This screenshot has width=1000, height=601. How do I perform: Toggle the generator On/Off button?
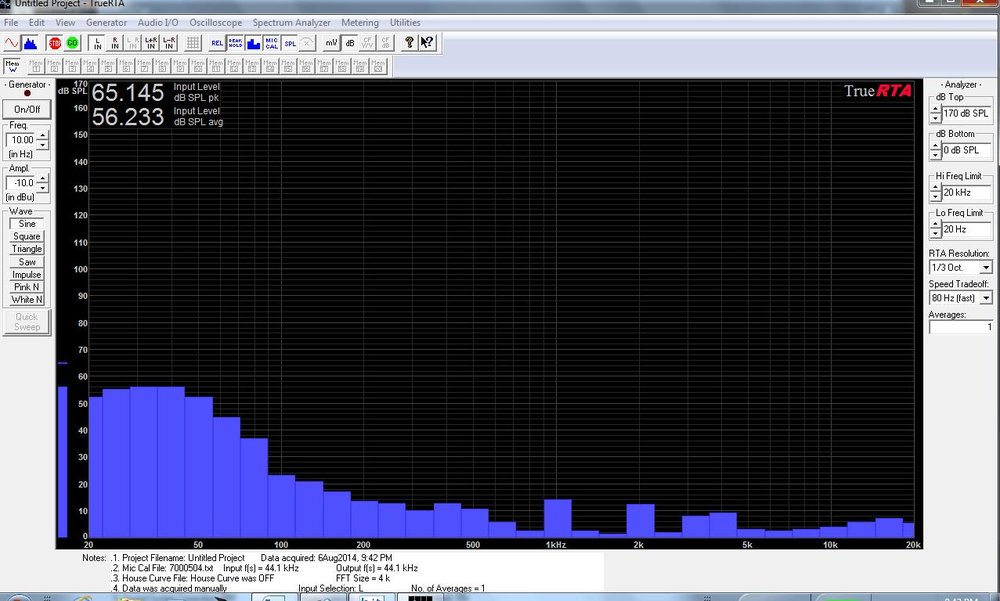point(27,109)
